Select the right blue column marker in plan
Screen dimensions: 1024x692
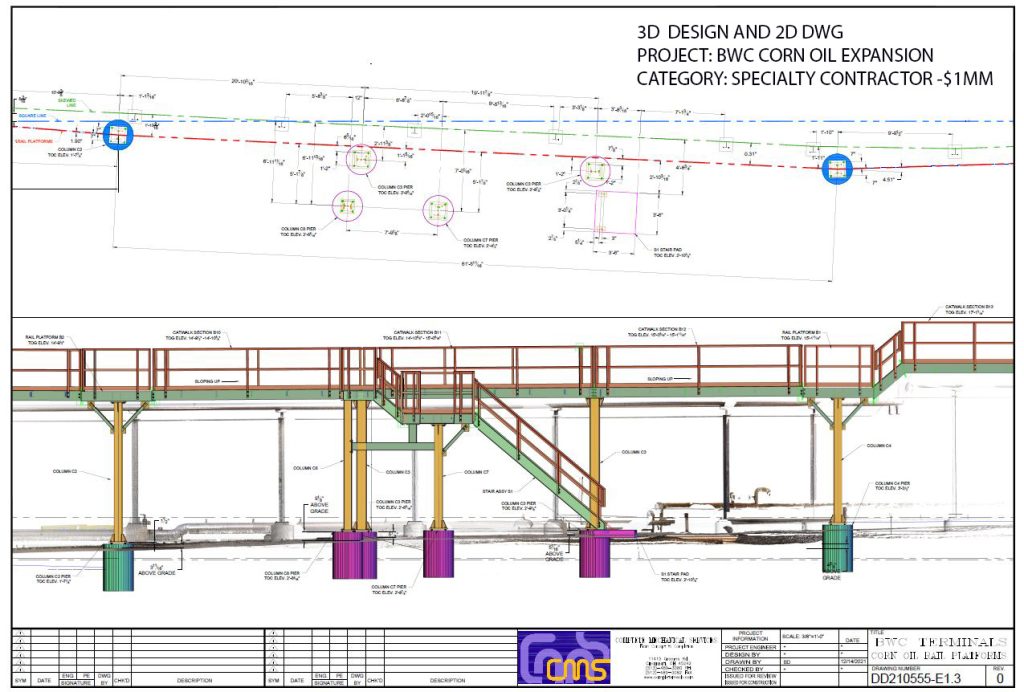837,169
